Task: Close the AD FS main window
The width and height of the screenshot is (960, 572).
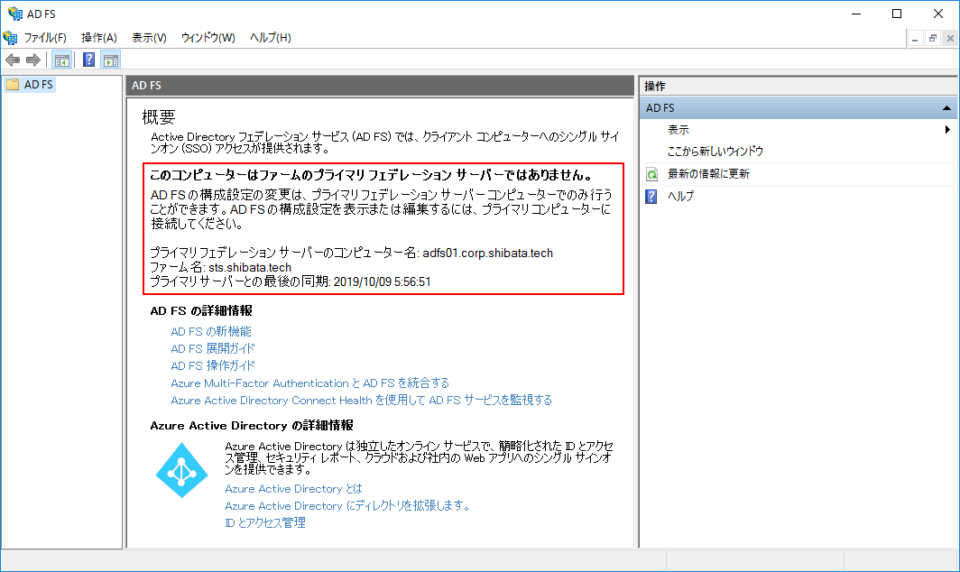Action: click(x=938, y=13)
